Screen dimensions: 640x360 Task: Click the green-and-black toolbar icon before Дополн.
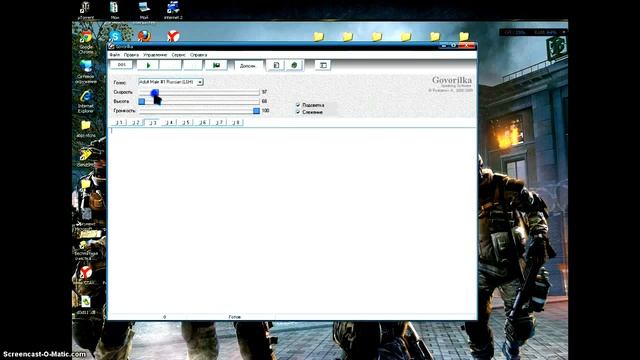pyautogui.click(x=216, y=65)
